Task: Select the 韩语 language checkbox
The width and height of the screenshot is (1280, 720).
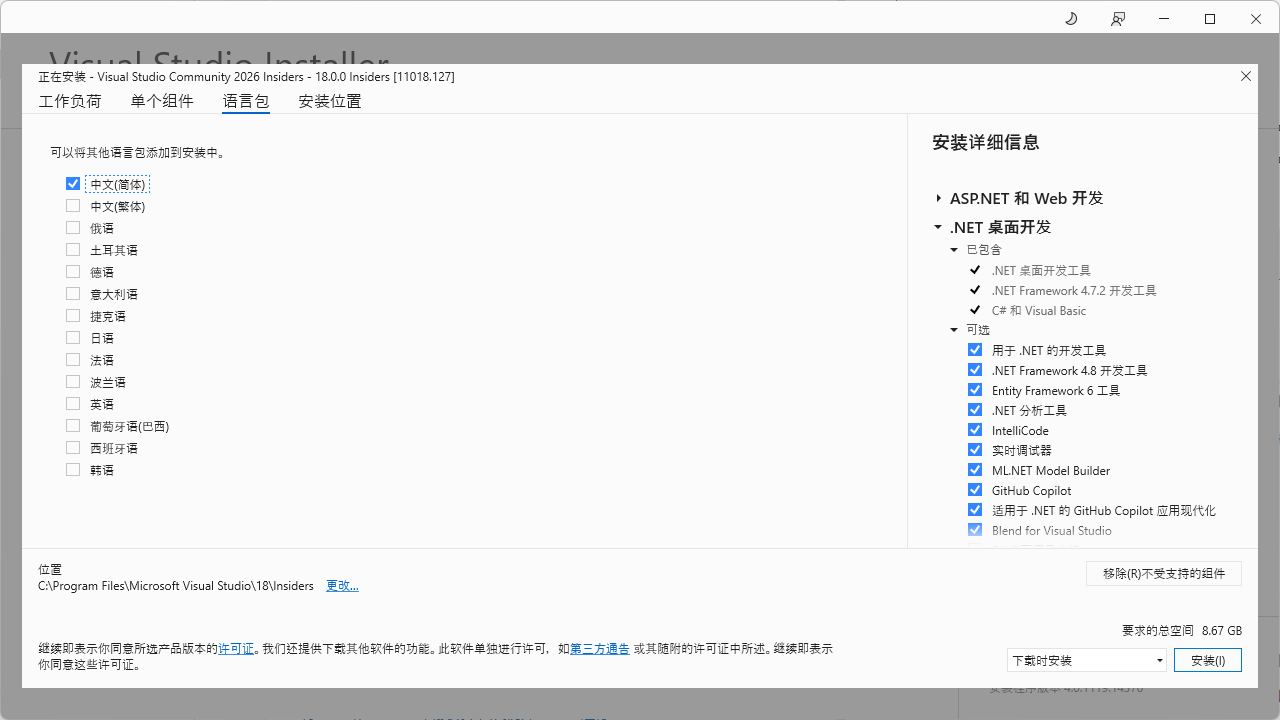Action: [73, 470]
